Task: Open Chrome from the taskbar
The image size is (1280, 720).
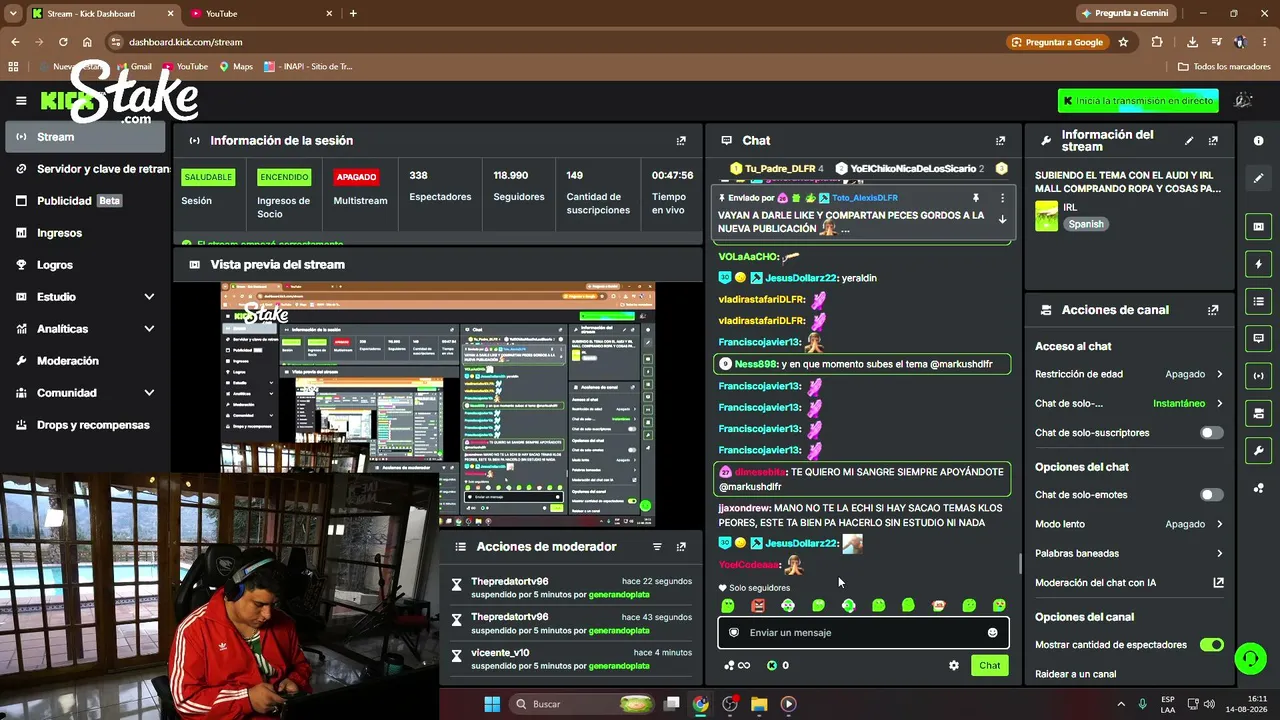Action: tap(701, 704)
